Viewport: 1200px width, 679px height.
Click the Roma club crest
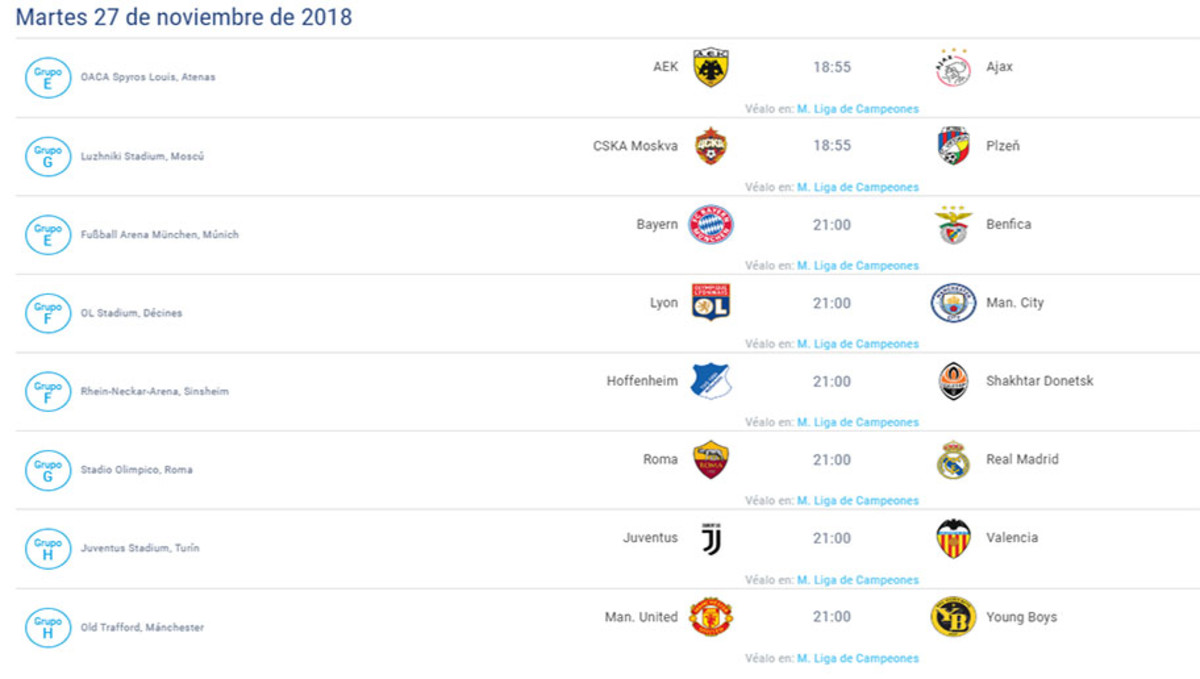pos(710,460)
